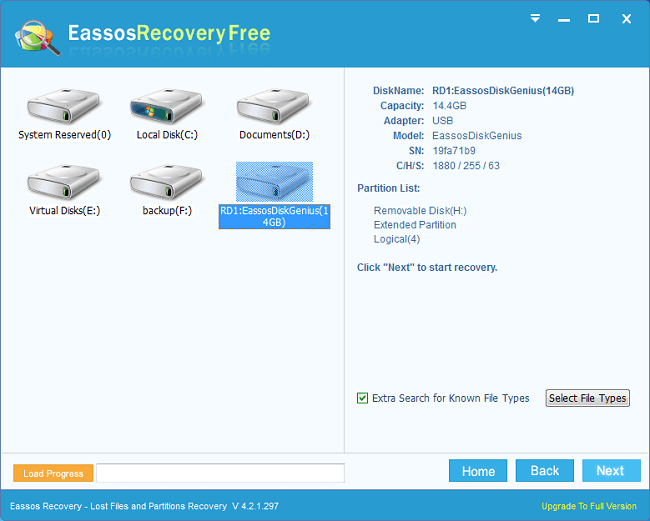Screen dimensions: 650x521
Task: Click the Partition List heading
Action: (388, 188)
